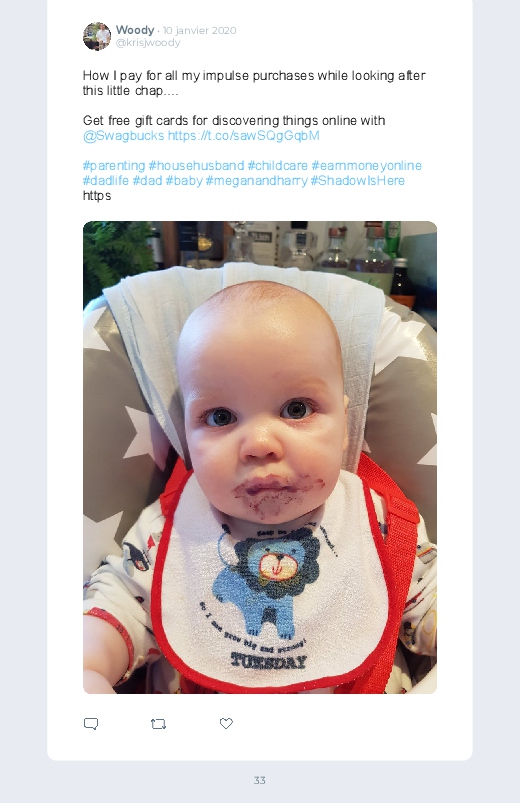This screenshot has width=520, height=803.
Task: Open the @Swagbucks mention
Action: point(123,136)
